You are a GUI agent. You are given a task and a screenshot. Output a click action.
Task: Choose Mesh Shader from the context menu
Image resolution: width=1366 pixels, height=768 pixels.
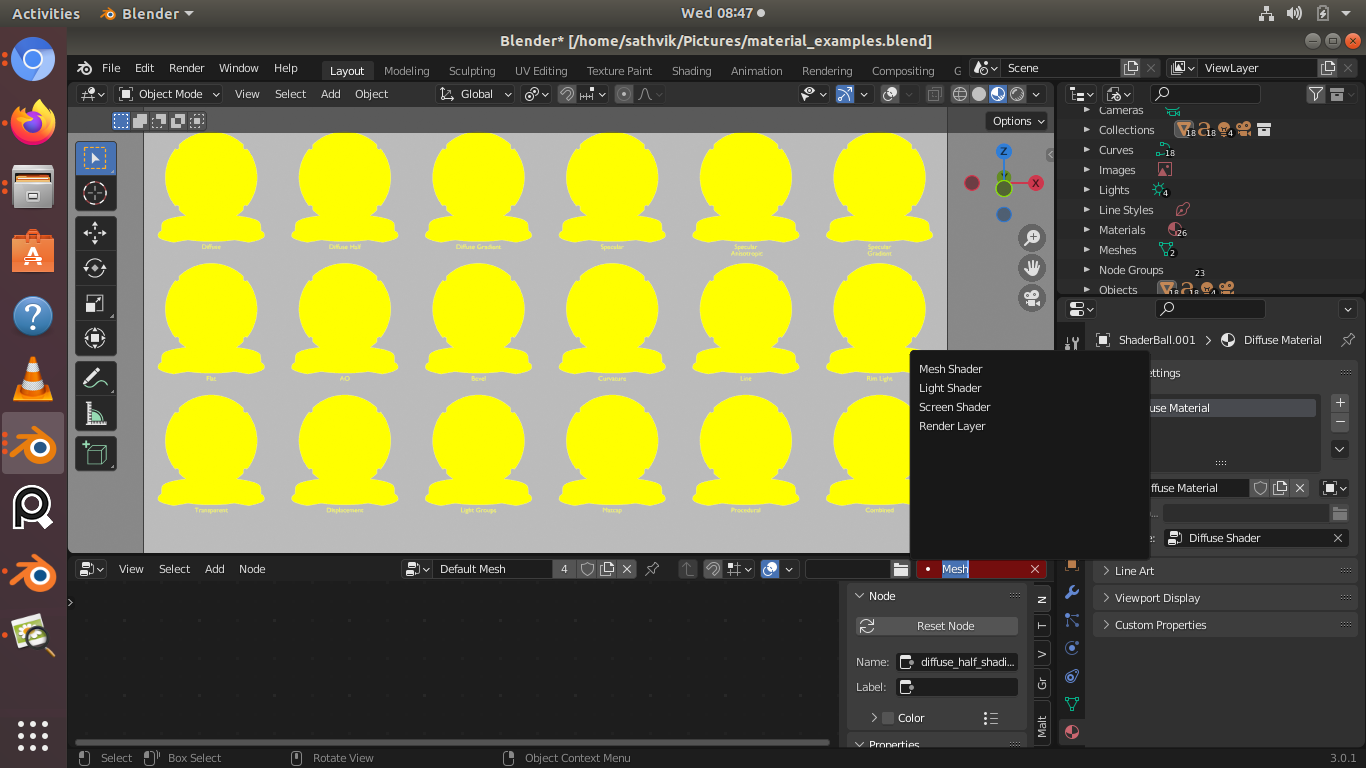click(950, 369)
